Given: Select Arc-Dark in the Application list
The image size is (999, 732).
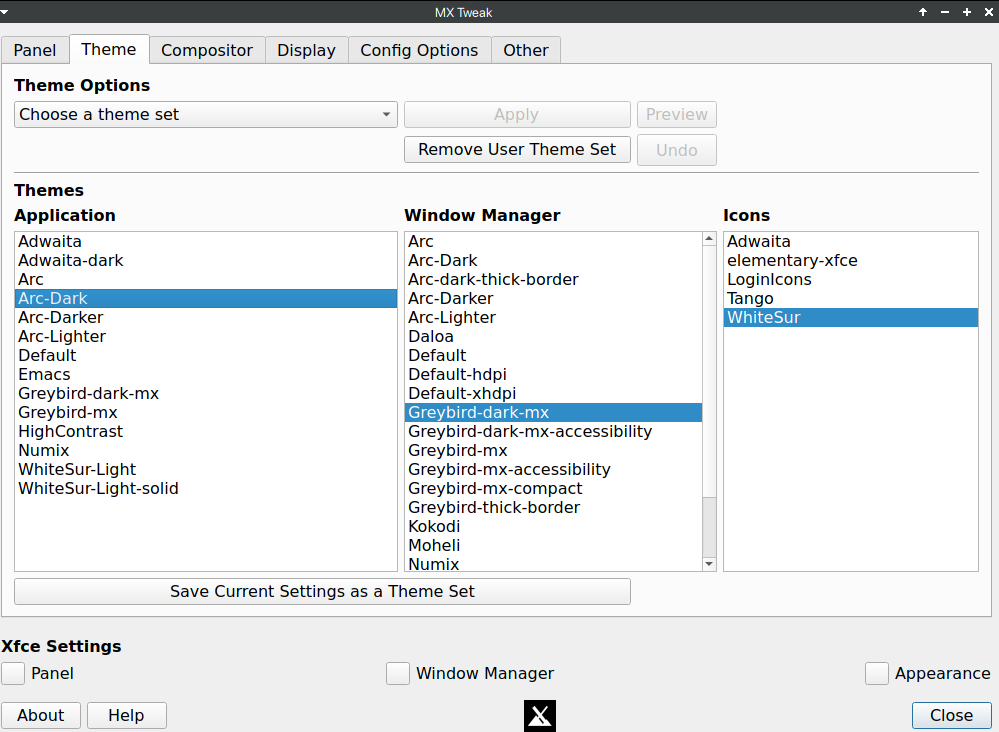Looking at the screenshot, I should (x=206, y=298).
